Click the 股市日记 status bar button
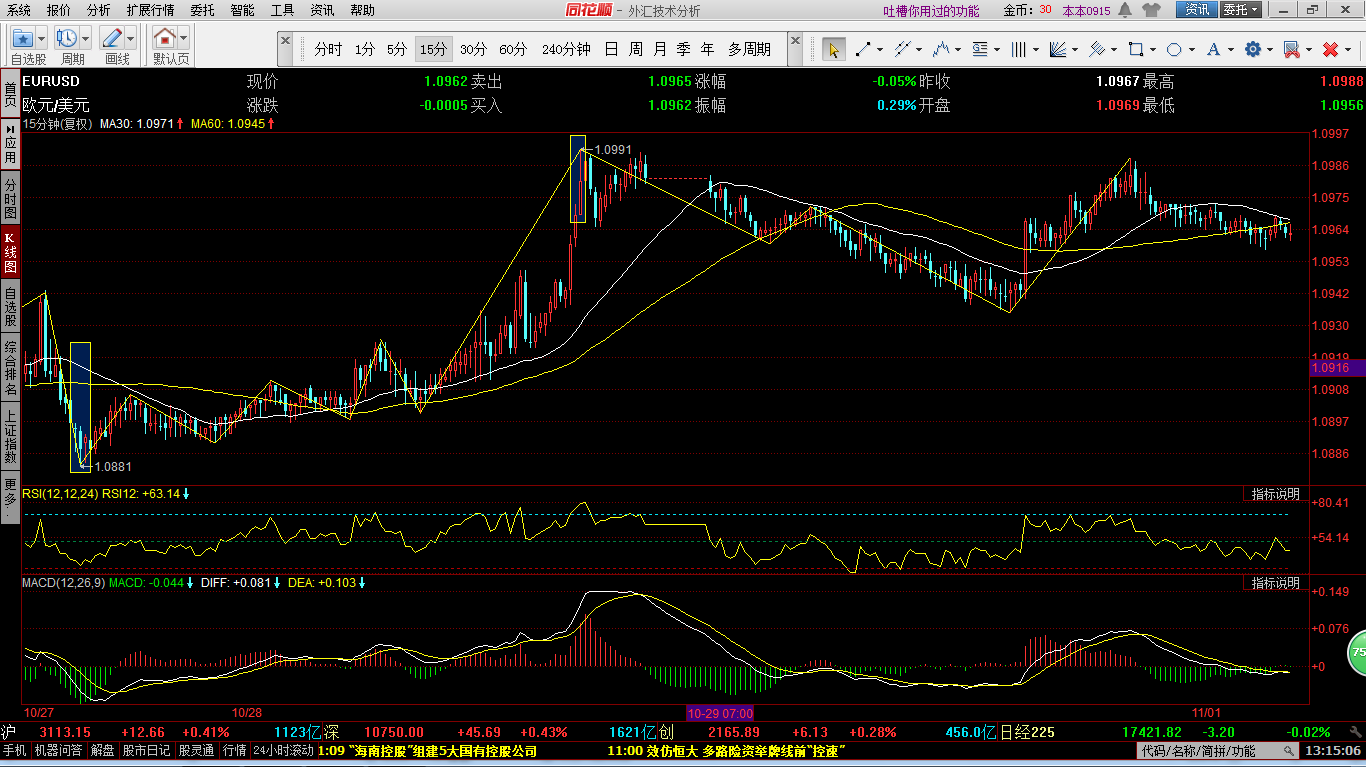Image resolution: width=1366 pixels, height=767 pixels. [147, 751]
